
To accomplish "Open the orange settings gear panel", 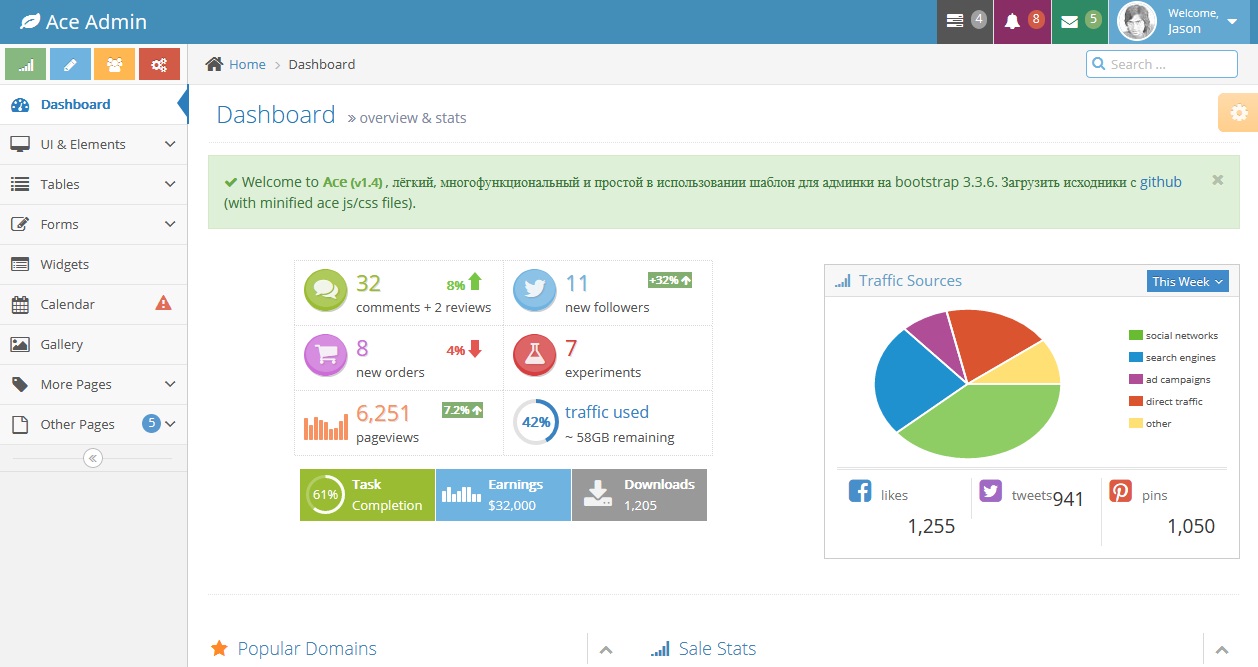I will 1238,113.
